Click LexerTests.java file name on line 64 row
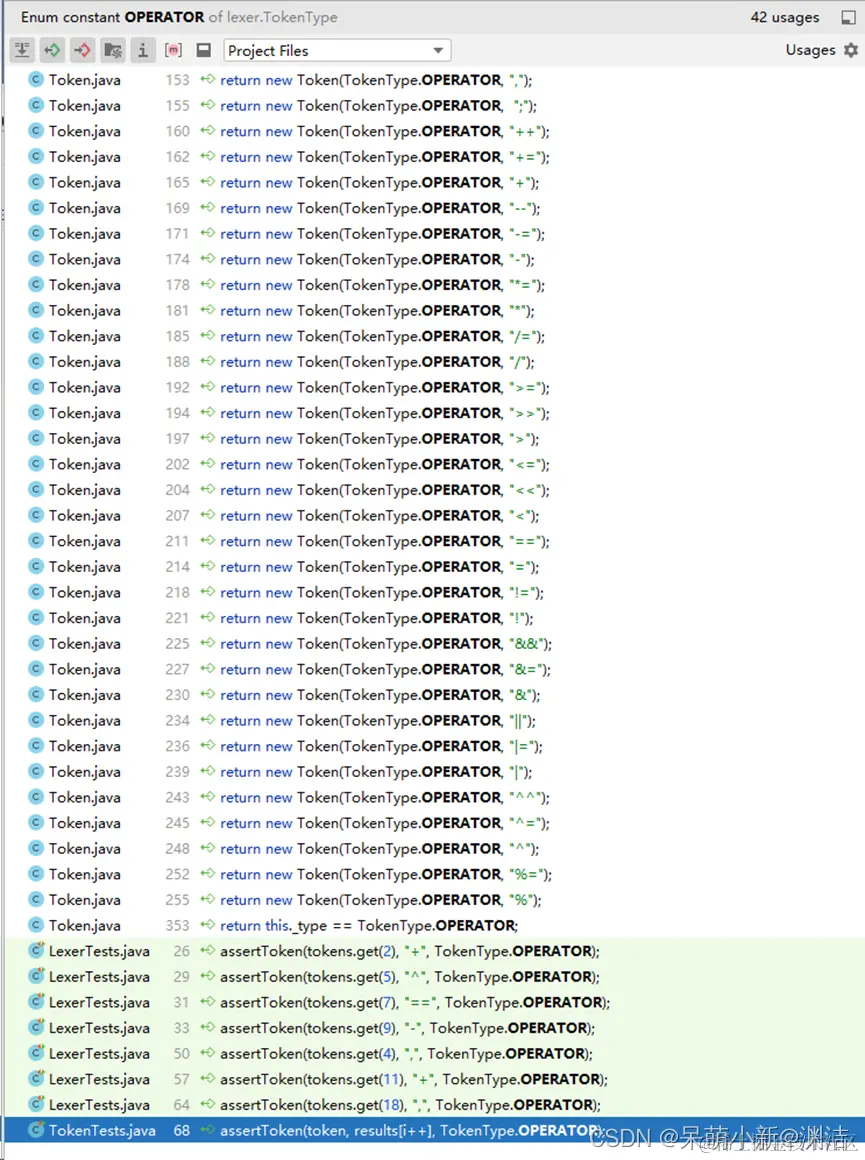 click(99, 1105)
